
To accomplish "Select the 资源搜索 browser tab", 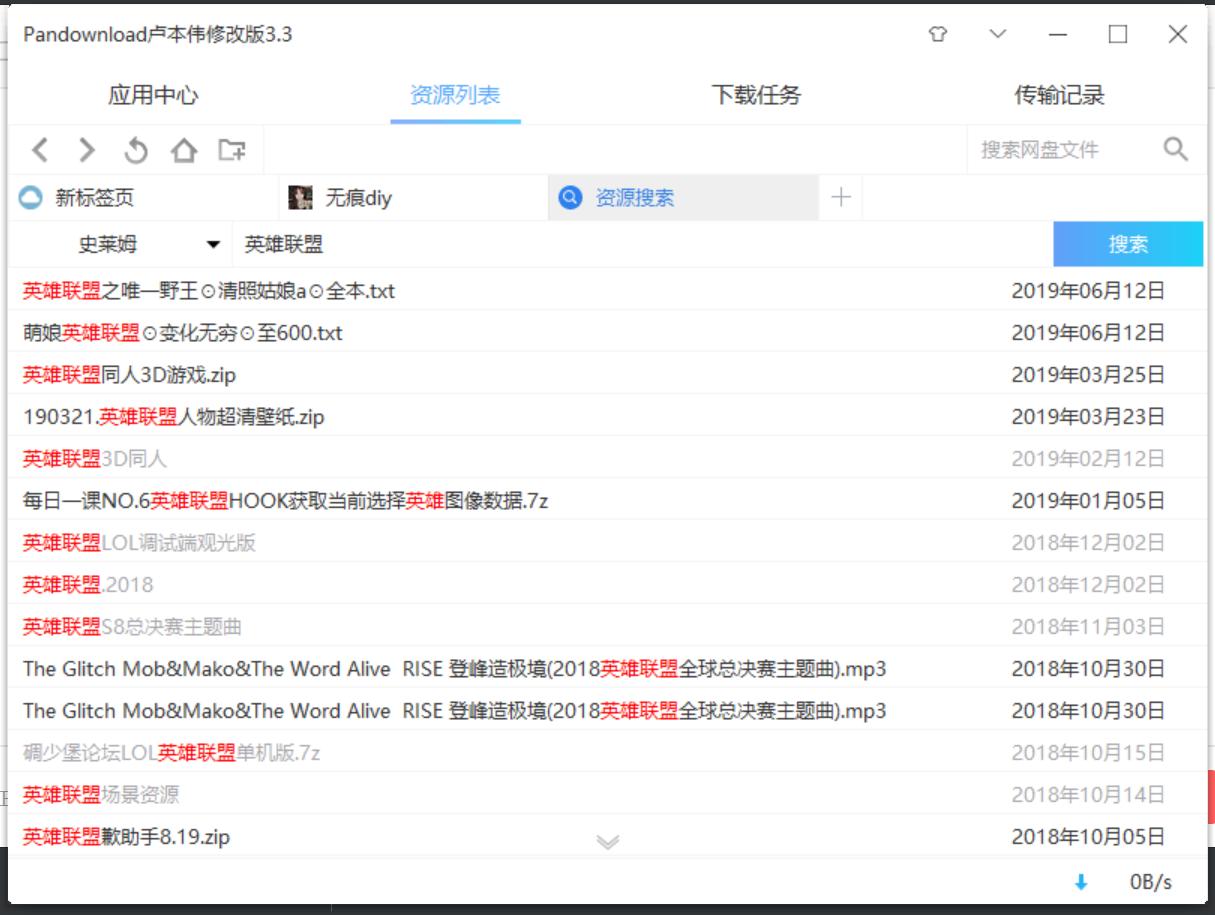I will (x=683, y=198).
